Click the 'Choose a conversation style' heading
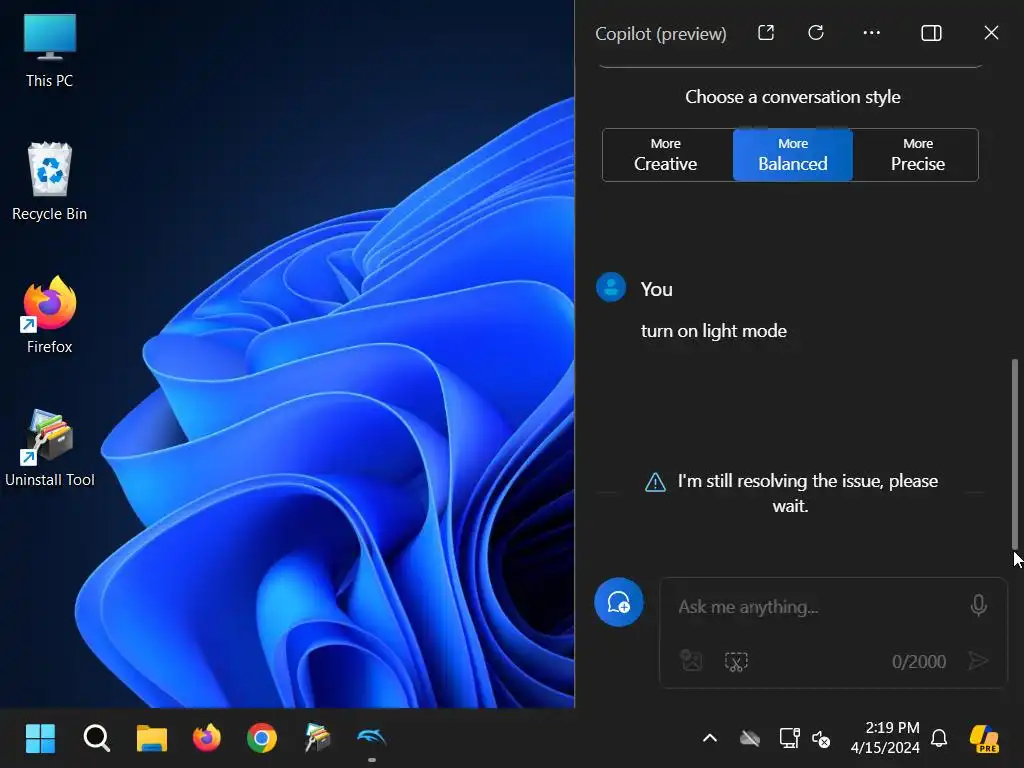 click(793, 97)
